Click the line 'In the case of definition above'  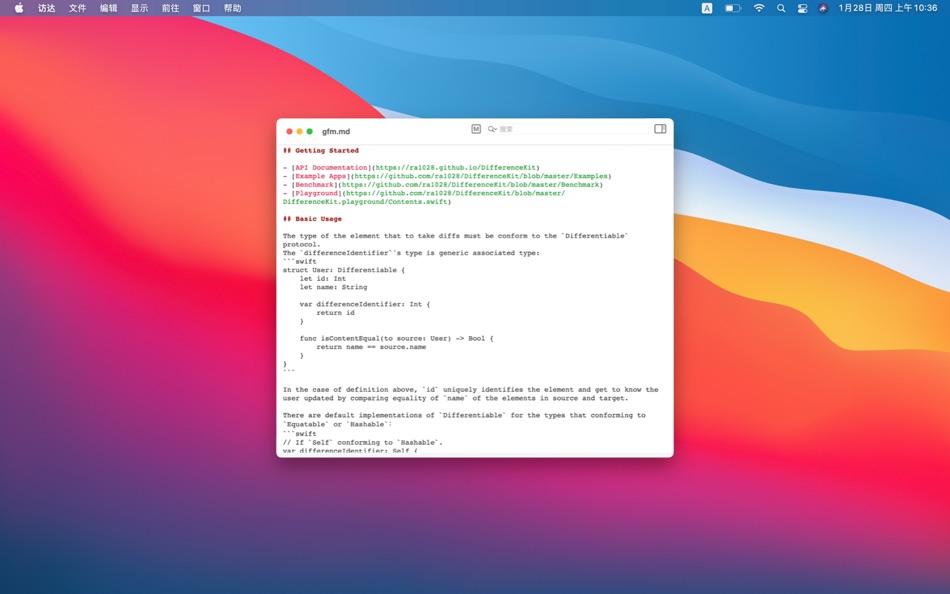point(470,390)
